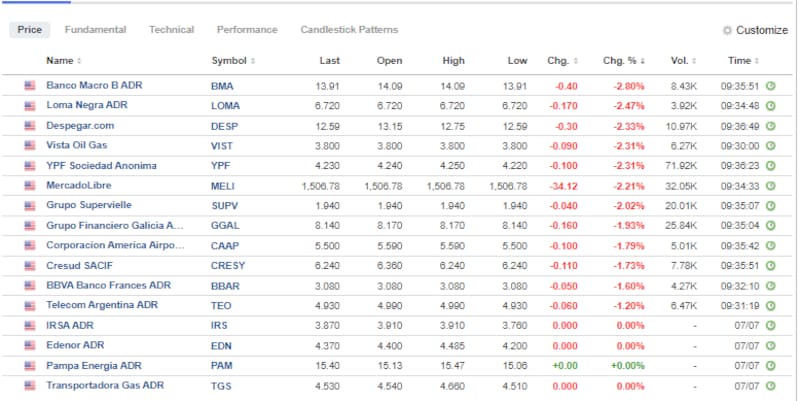Click the clock status icon in YPF row
The width and height of the screenshot is (800, 401).
(771, 166)
